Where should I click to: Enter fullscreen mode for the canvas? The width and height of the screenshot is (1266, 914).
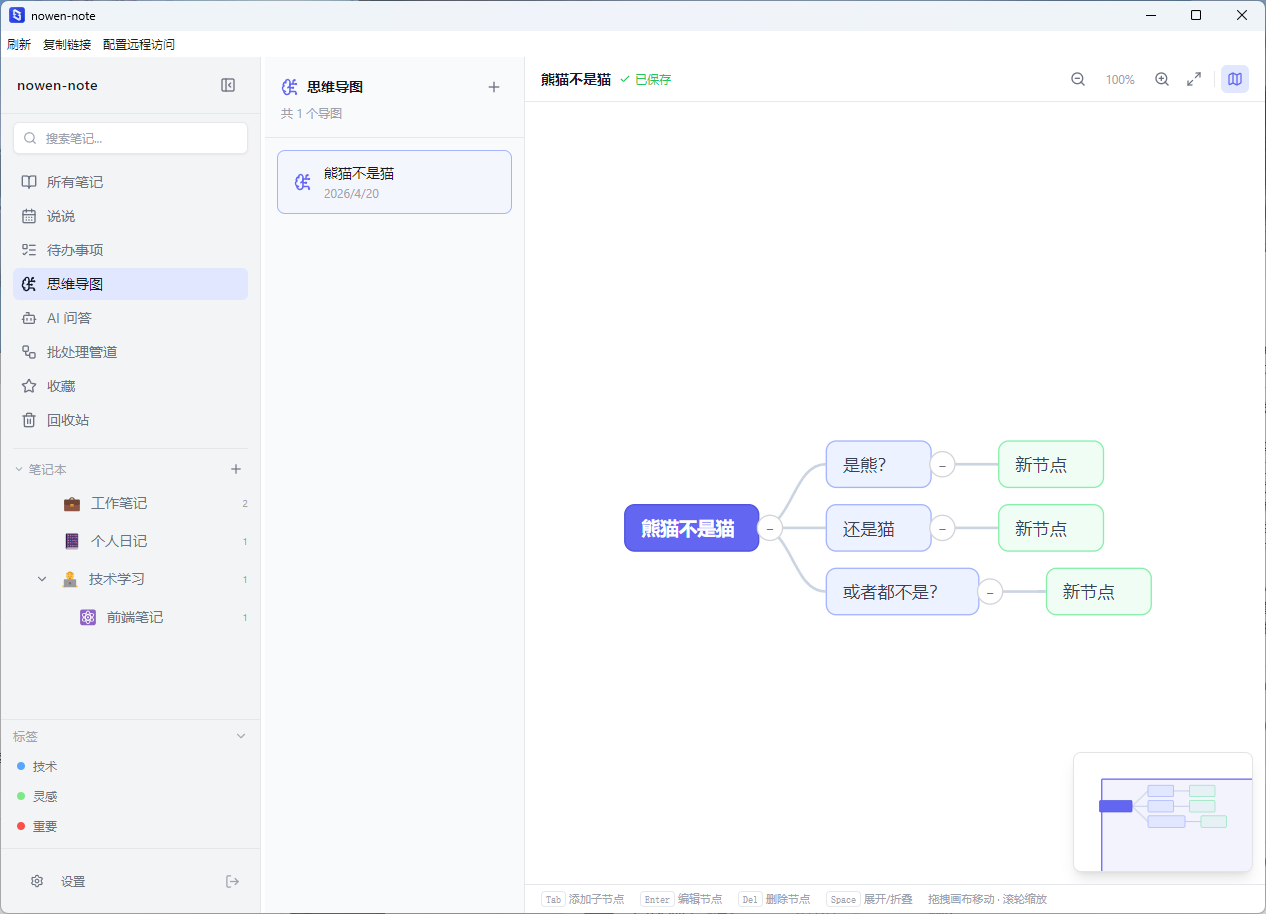point(1194,79)
